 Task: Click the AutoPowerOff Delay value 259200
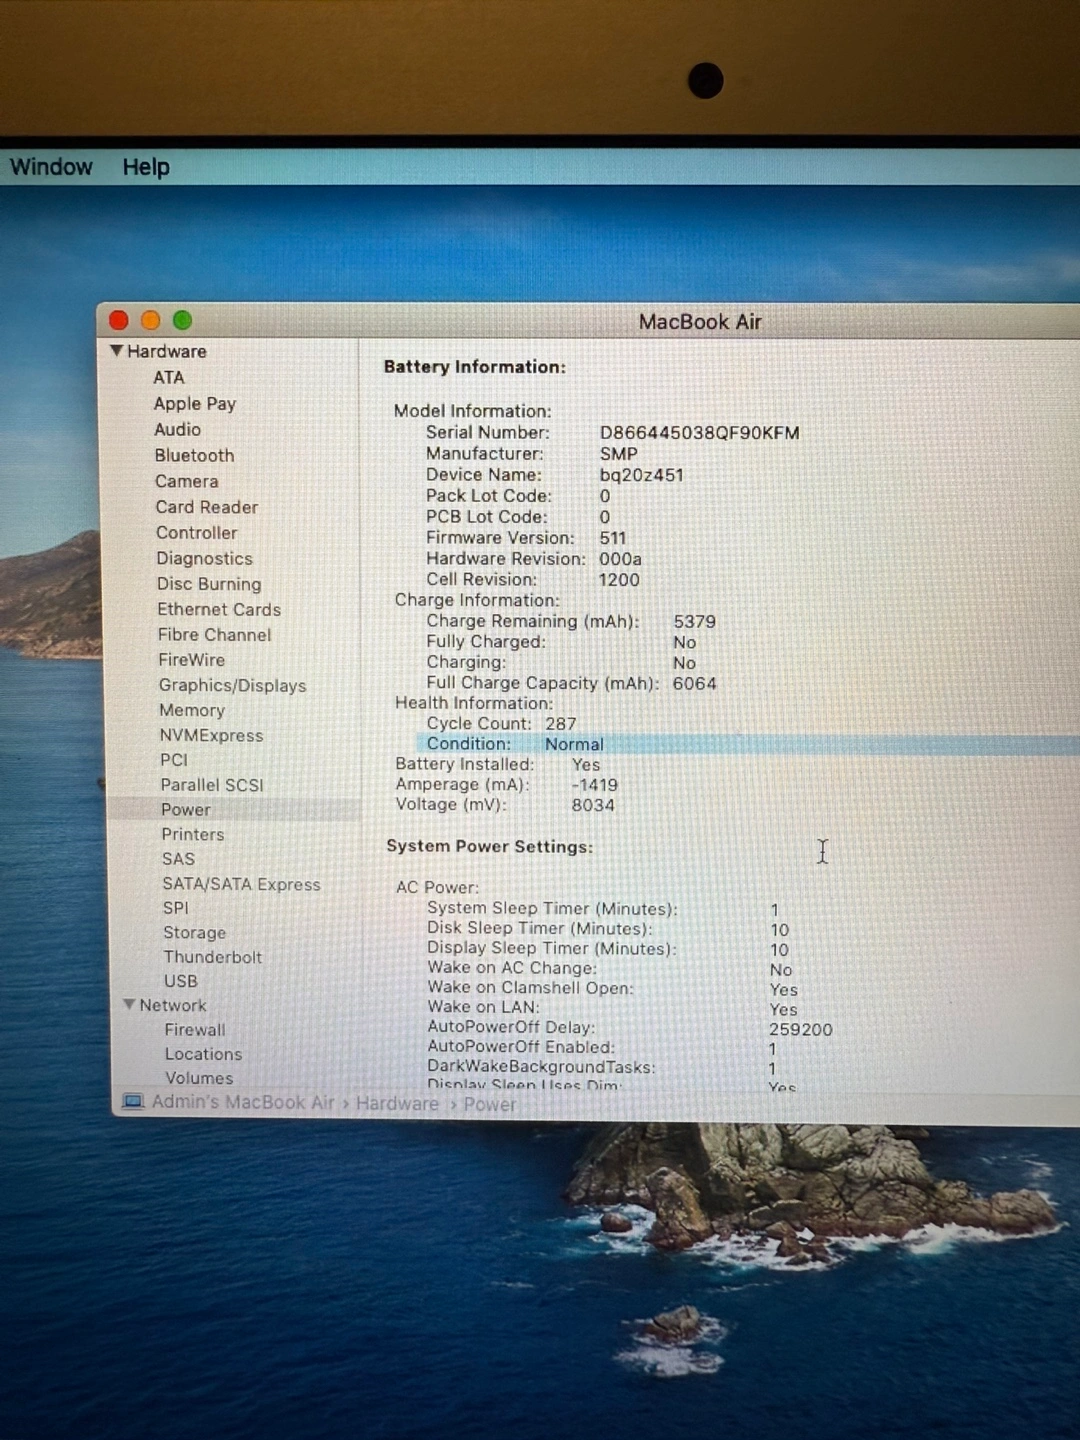coord(801,1029)
